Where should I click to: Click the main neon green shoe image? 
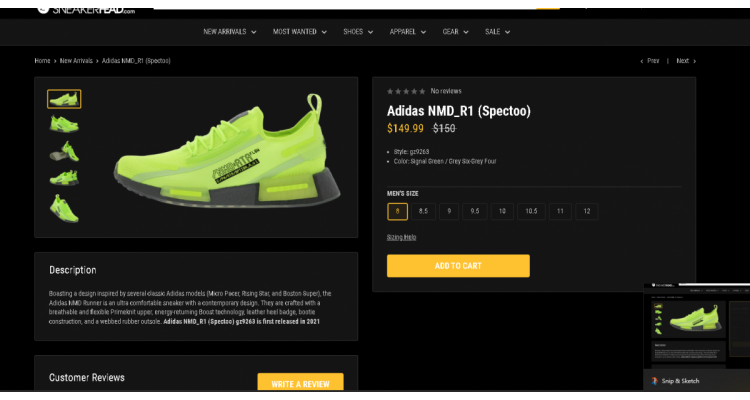coord(227,151)
